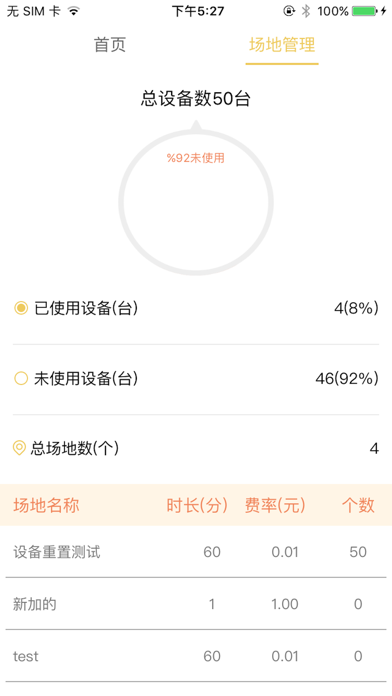Tap the battery icon in status bar
The height and width of the screenshot is (696, 392).
(x=365, y=11)
